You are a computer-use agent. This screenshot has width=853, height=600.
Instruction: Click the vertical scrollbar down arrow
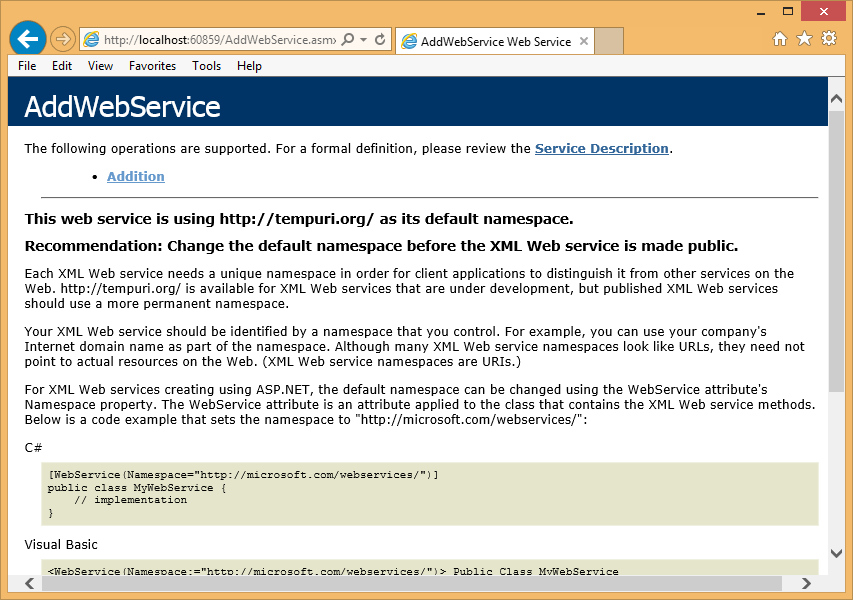836,553
